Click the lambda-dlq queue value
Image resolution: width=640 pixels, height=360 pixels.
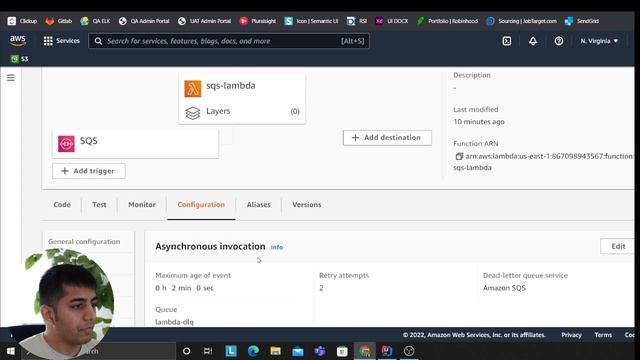(x=174, y=322)
